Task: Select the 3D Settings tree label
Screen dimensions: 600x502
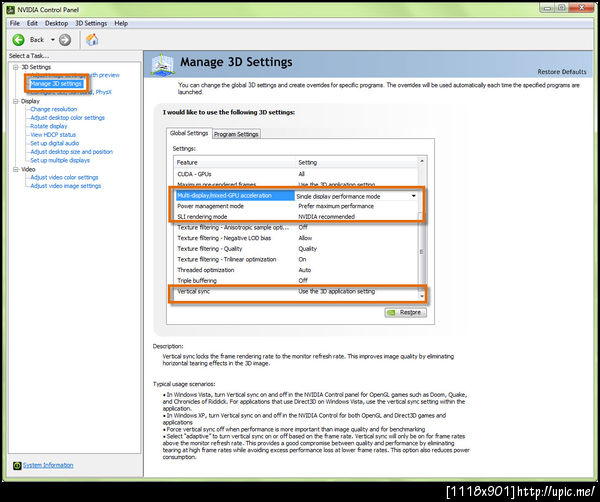Action: [36, 67]
